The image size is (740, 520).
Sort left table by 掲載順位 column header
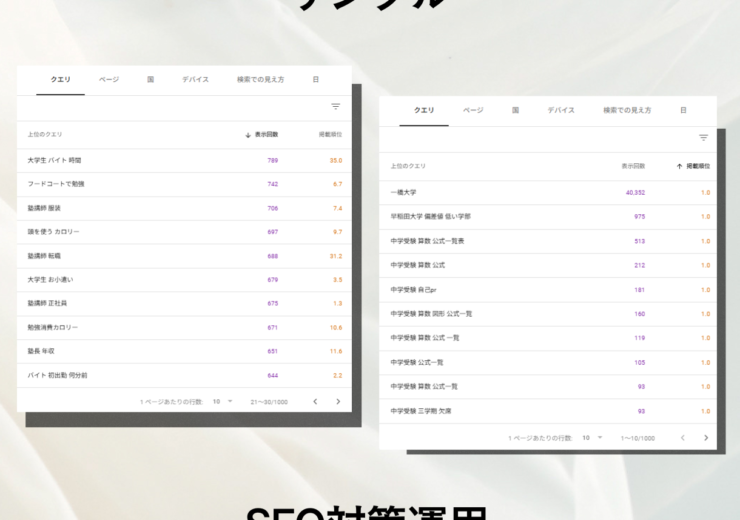coord(330,134)
